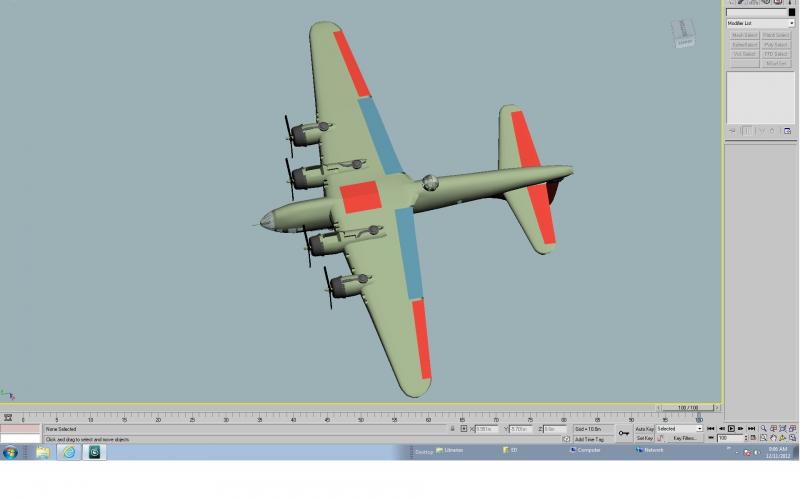800x500 pixels.
Task: Open the Modifier List dropdown
Action: (x=760, y=23)
